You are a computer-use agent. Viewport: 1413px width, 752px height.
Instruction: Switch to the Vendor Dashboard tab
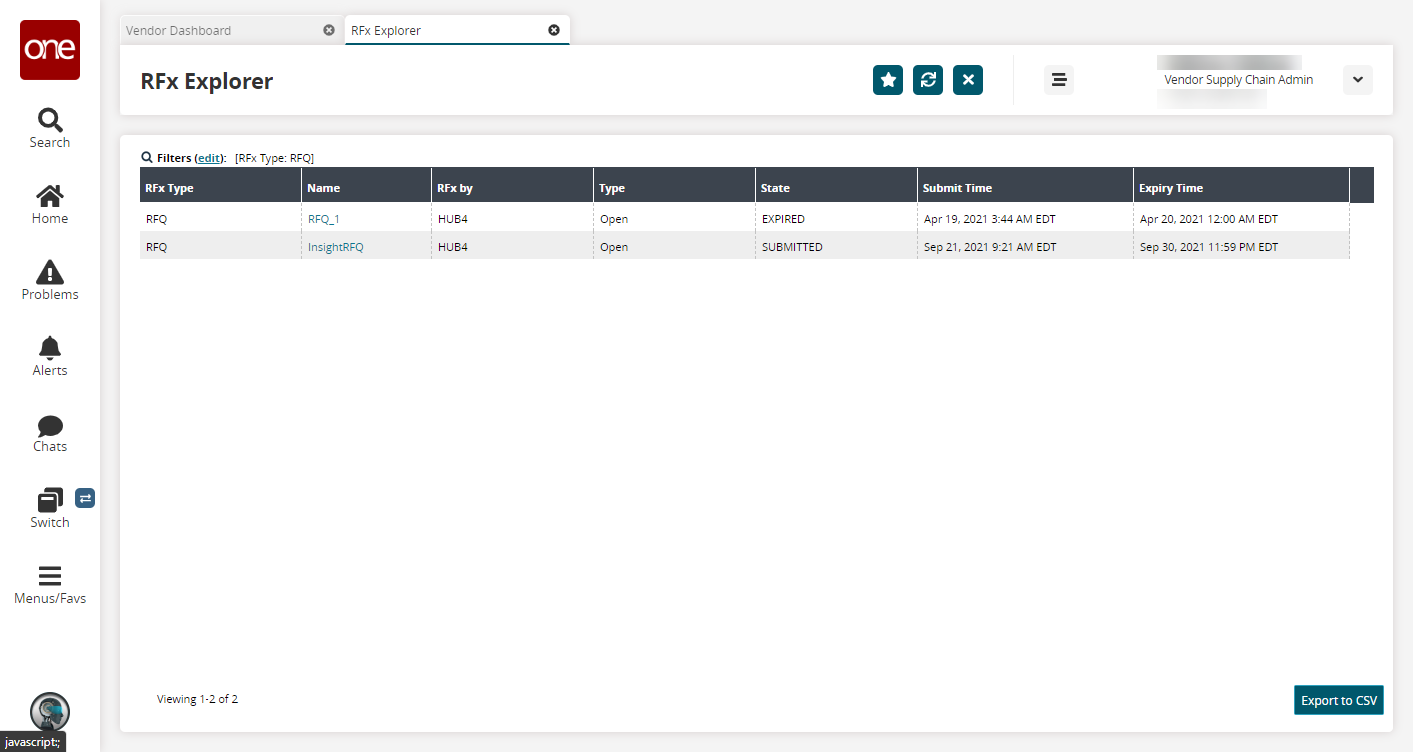(x=220, y=30)
